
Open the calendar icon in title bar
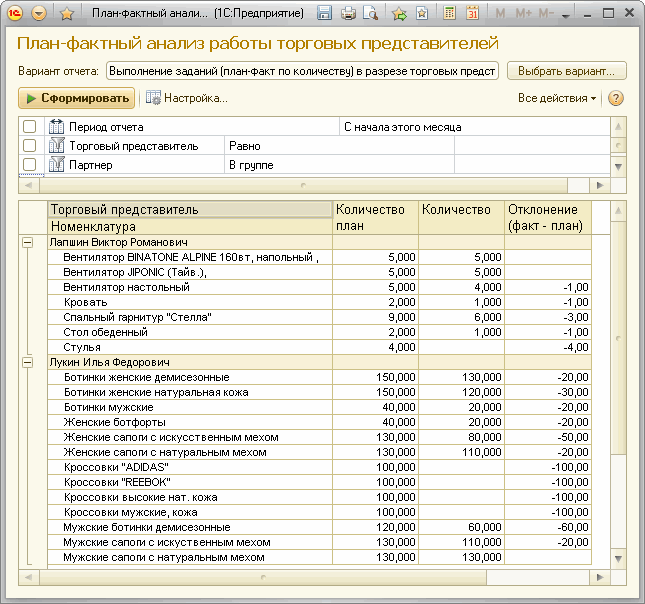pos(472,14)
